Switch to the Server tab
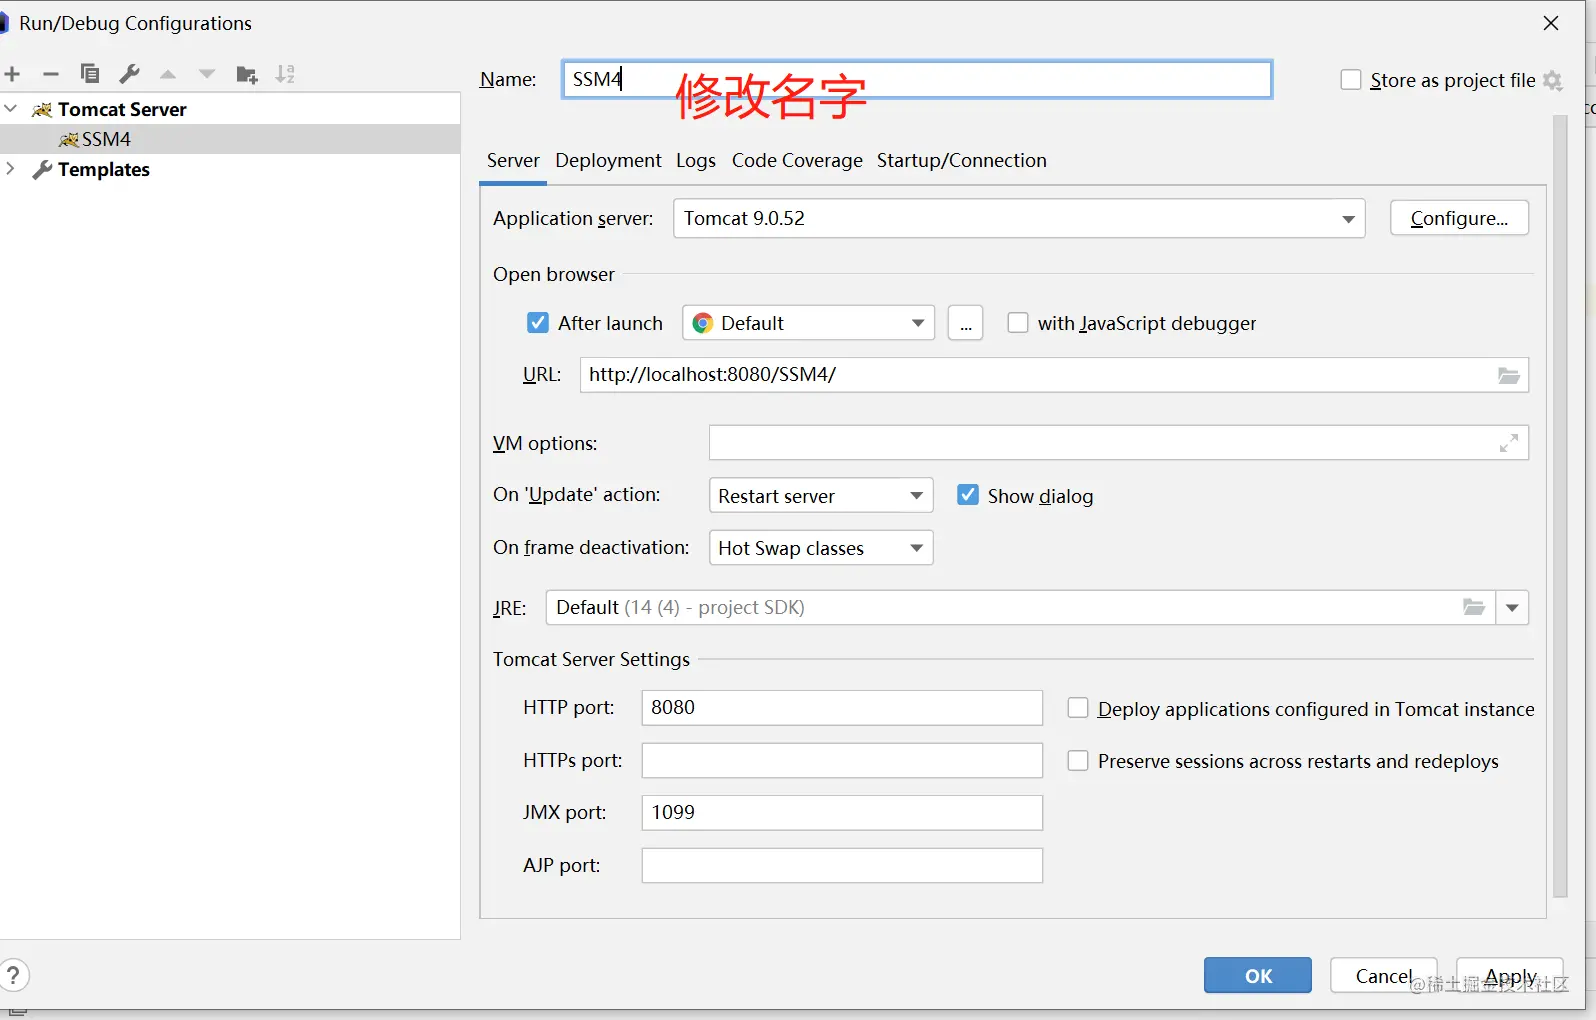Image resolution: width=1596 pixels, height=1020 pixels. pyautogui.click(x=513, y=160)
